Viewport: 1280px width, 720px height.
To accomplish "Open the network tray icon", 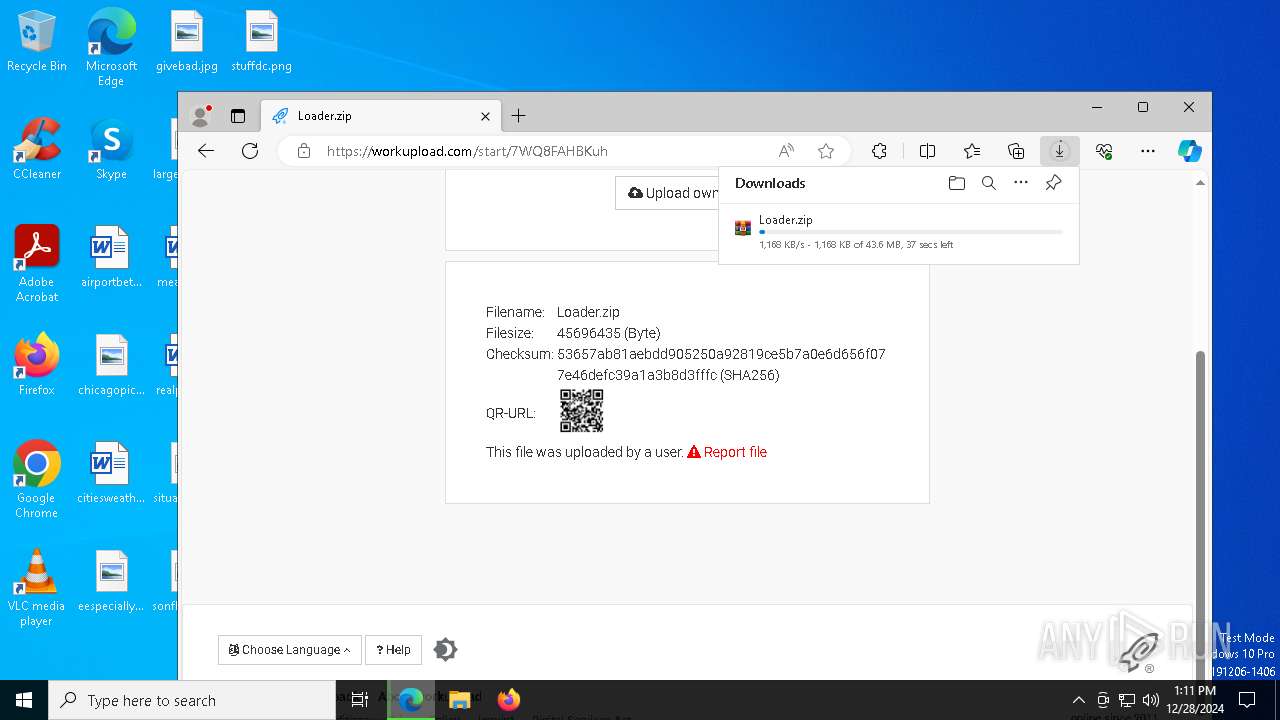I will coord(1127,700).
